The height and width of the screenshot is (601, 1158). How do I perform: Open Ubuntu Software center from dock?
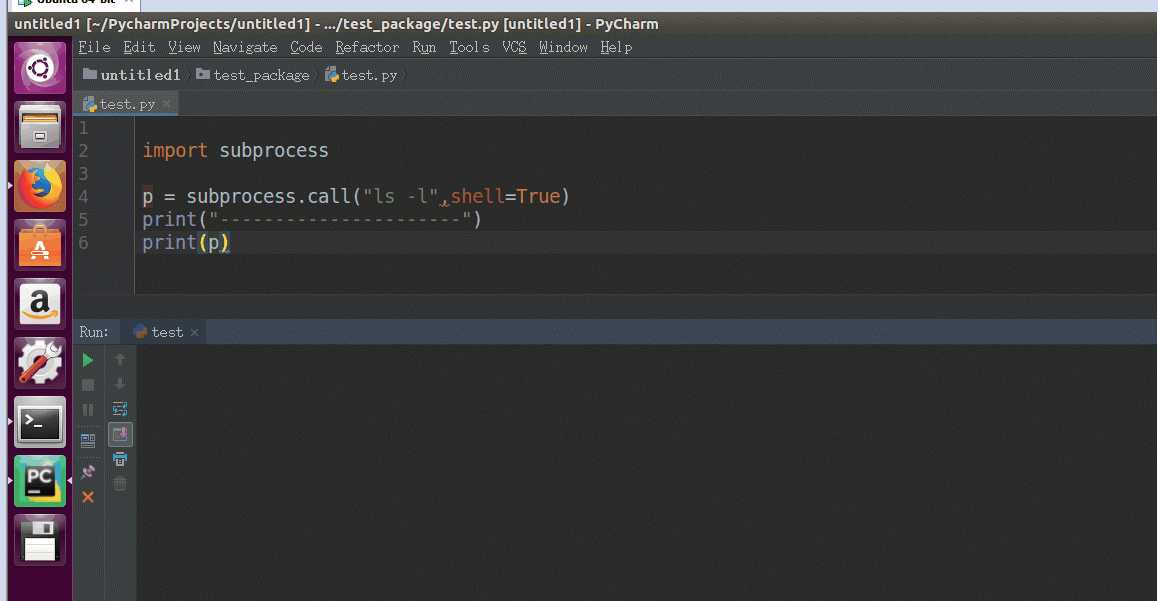coord(40,245)
